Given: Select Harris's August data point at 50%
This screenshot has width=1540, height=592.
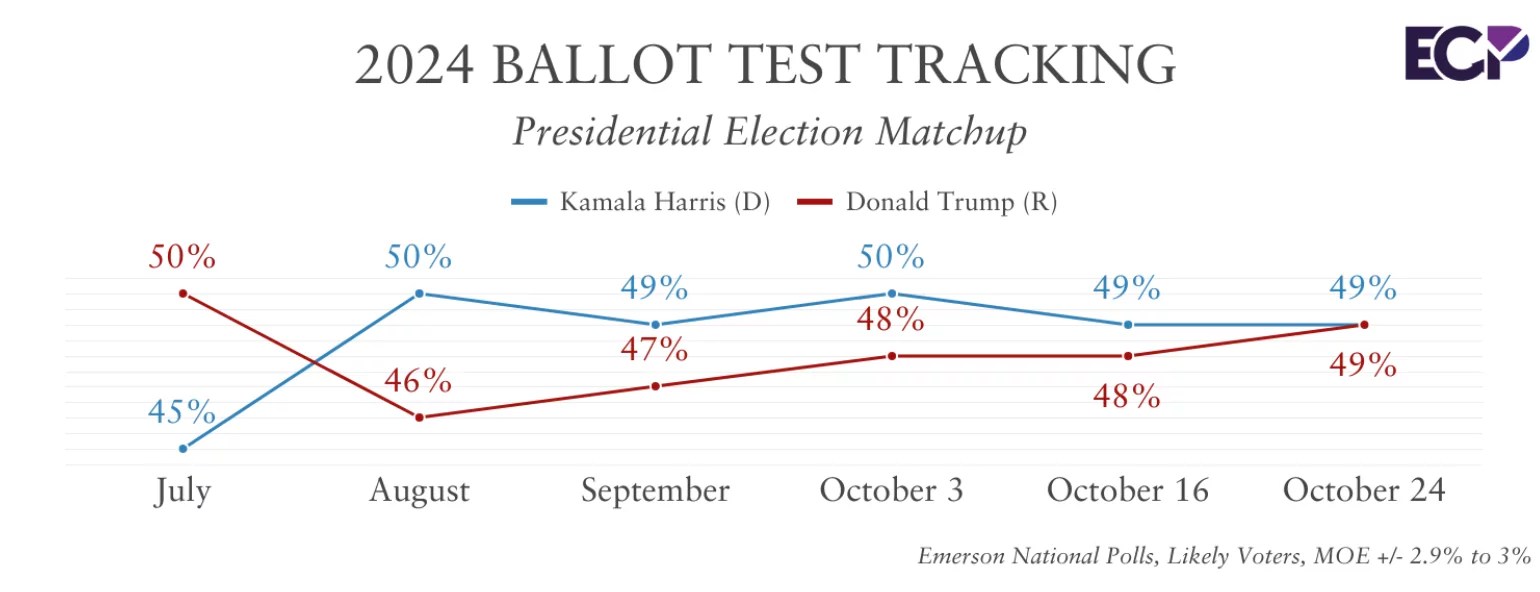Looking at the screenshot, I should coord(419,293).
